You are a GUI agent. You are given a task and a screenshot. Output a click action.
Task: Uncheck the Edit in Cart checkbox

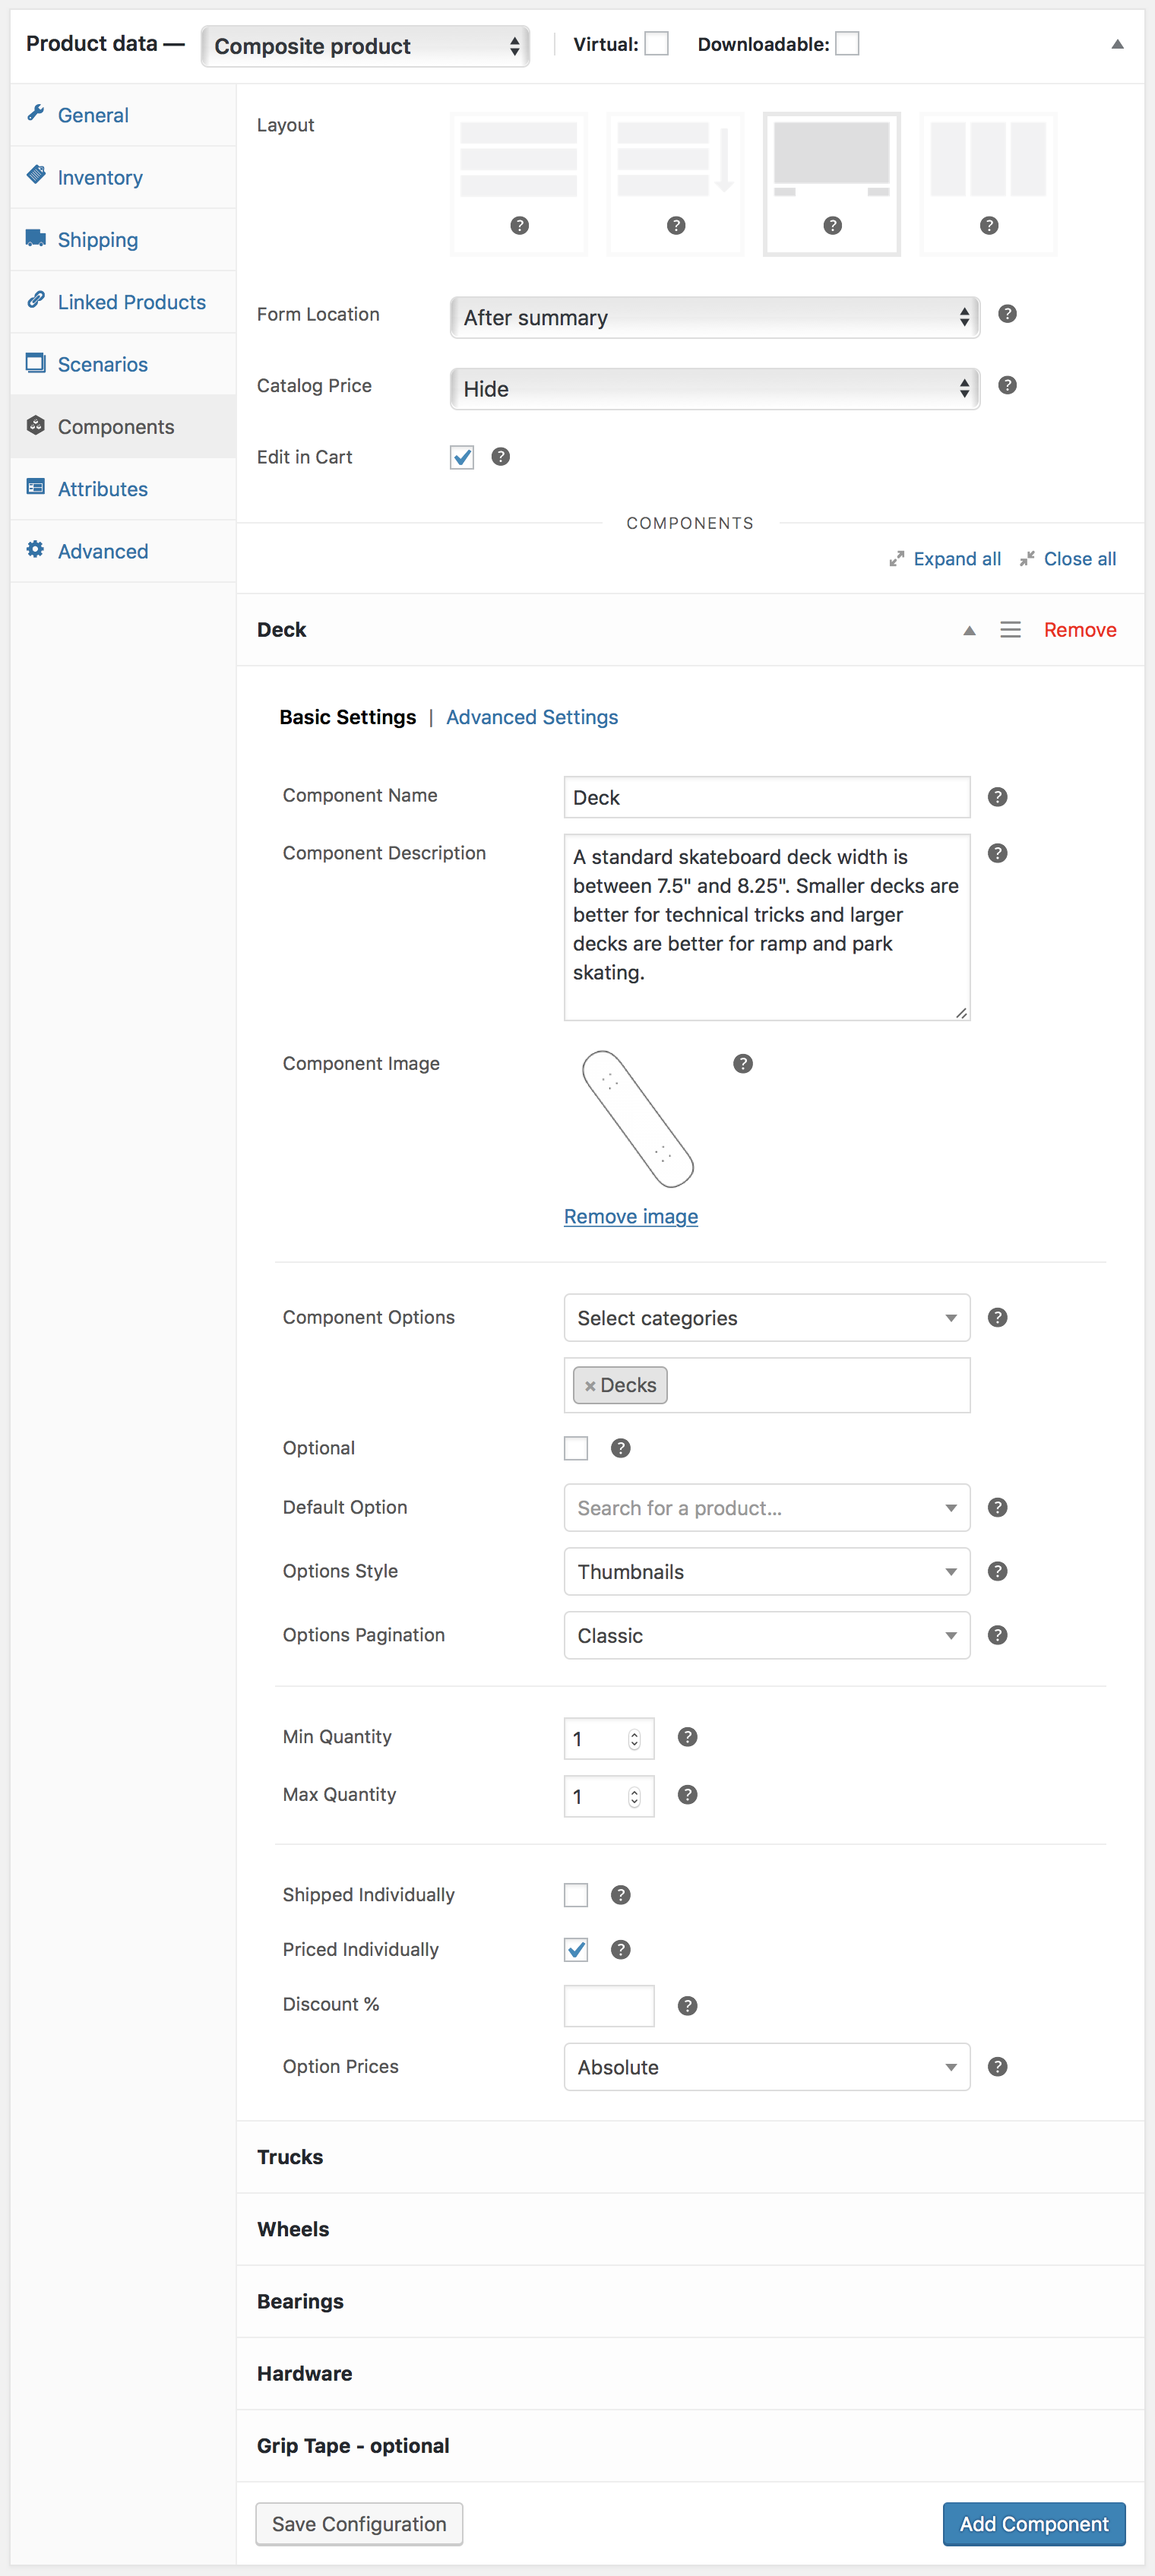462,457
